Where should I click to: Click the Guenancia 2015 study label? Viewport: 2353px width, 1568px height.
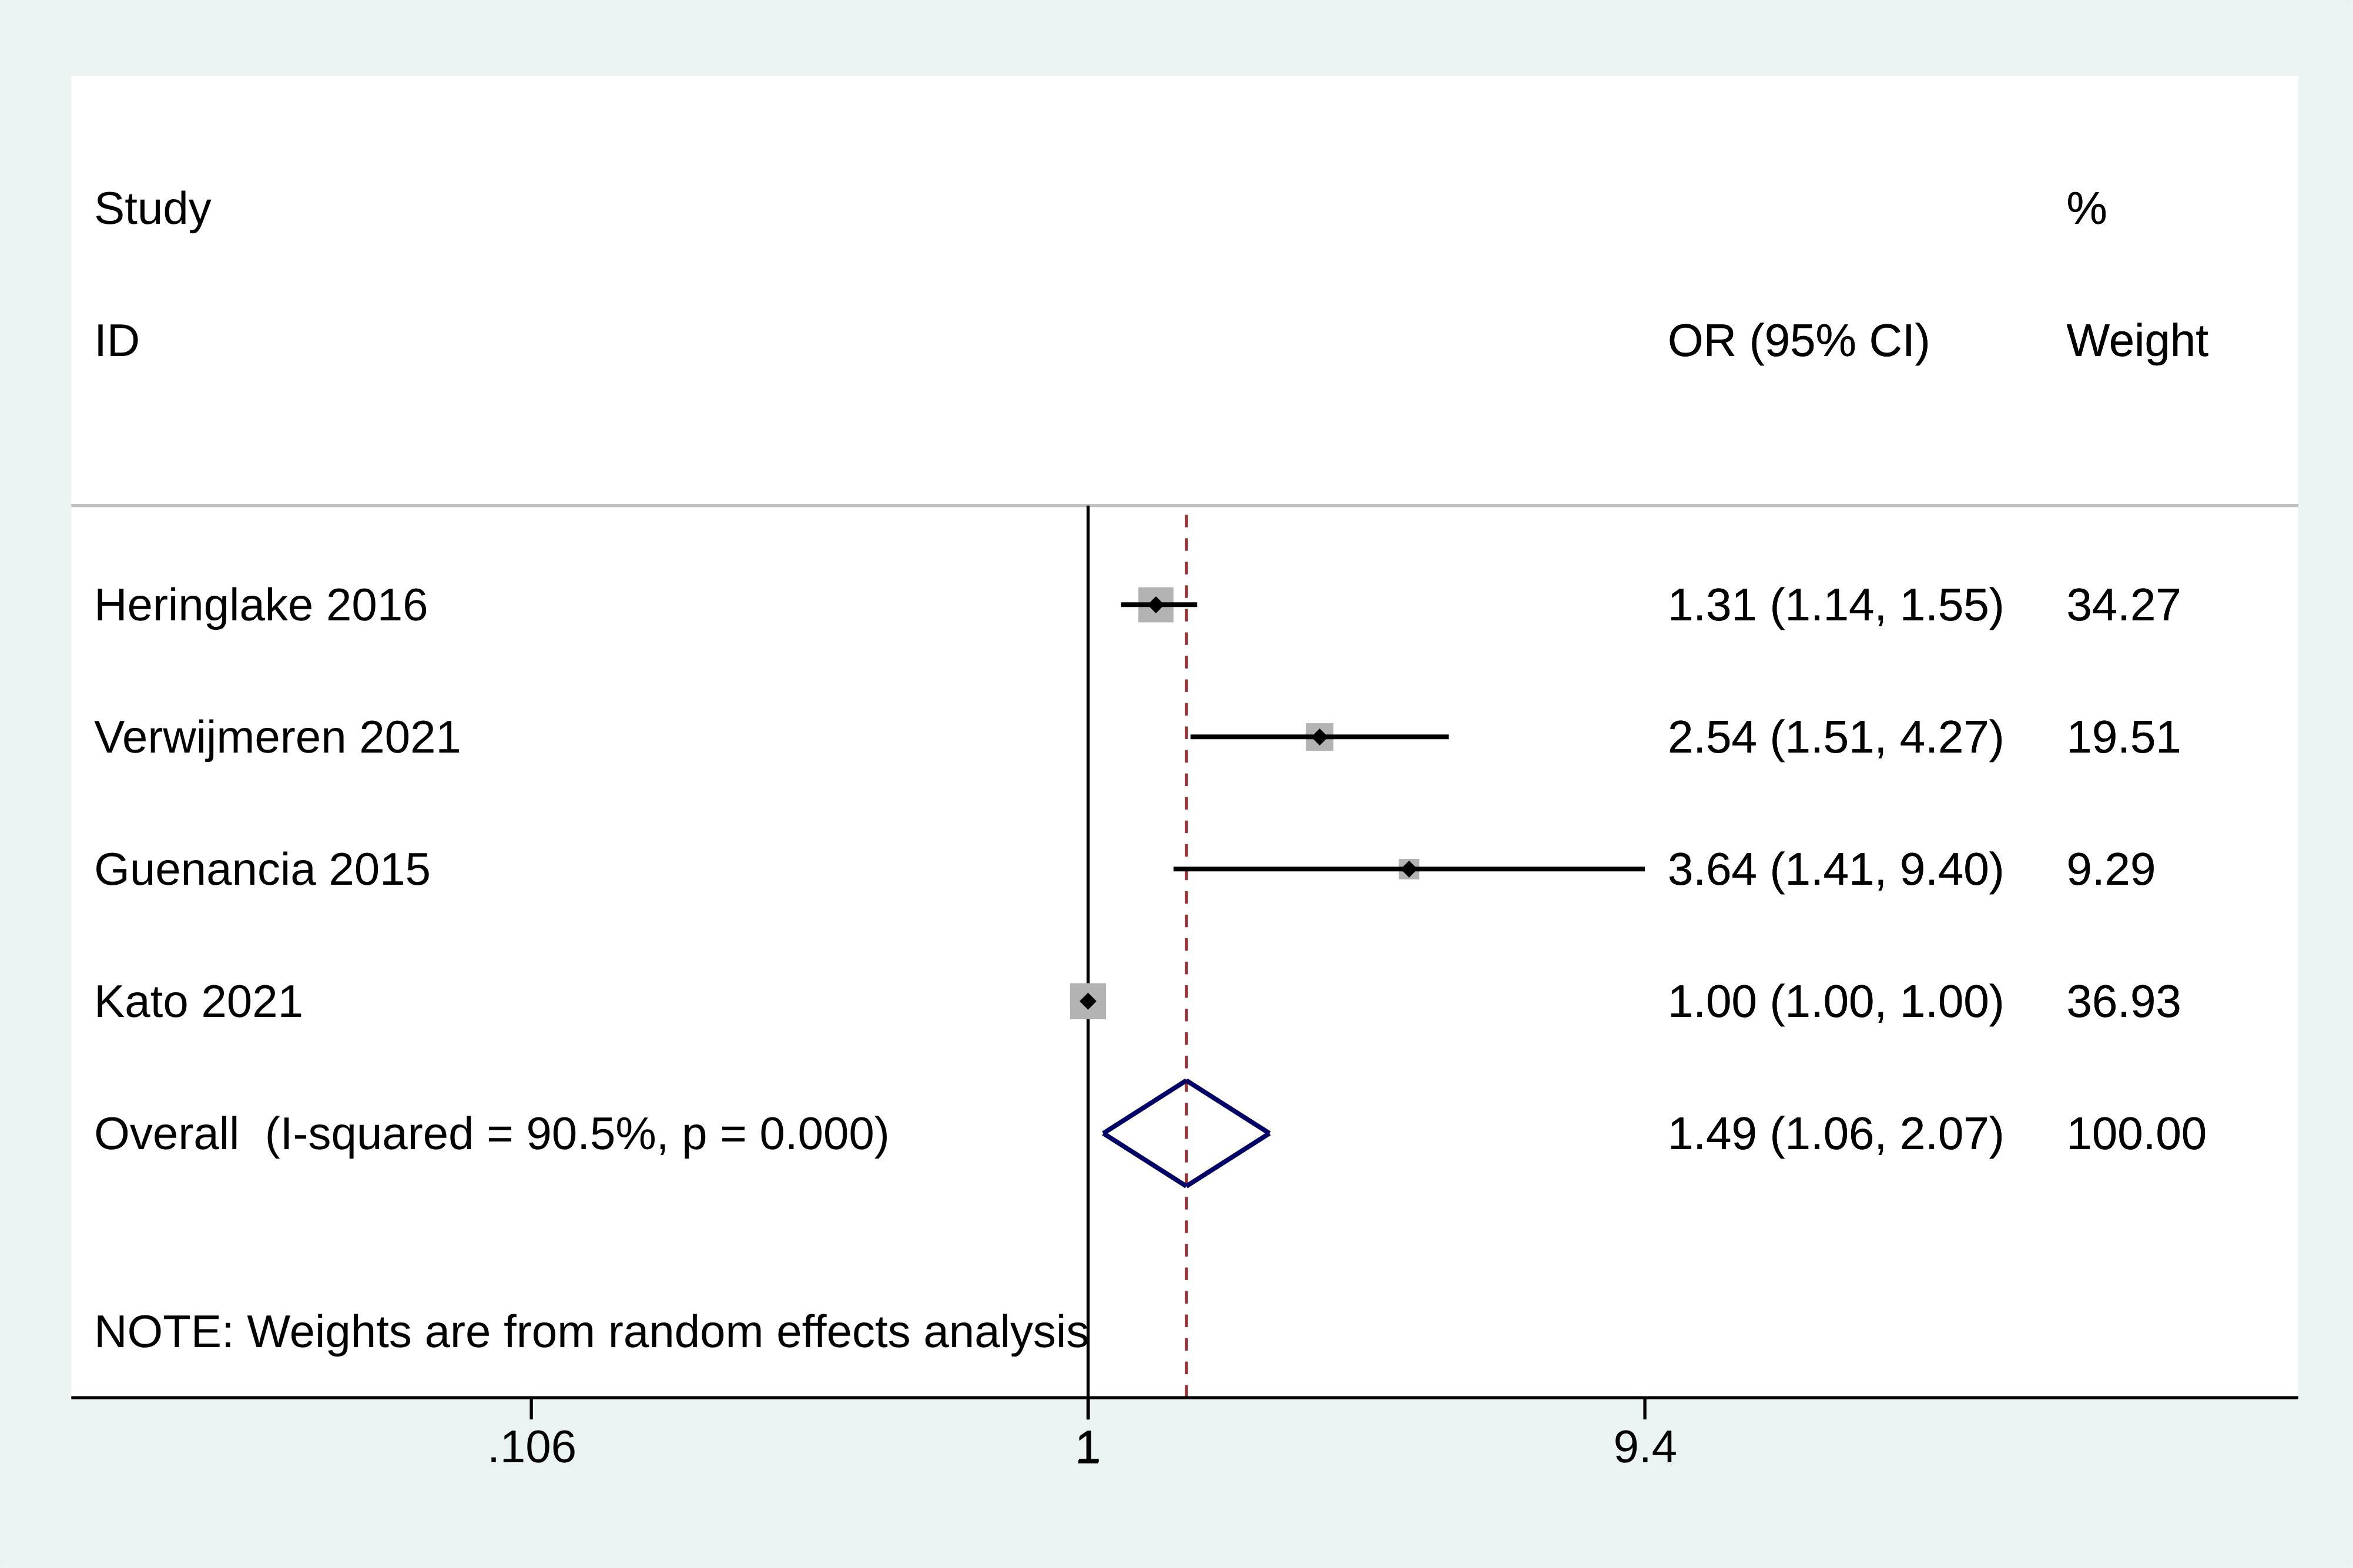(x=262, y=870)
